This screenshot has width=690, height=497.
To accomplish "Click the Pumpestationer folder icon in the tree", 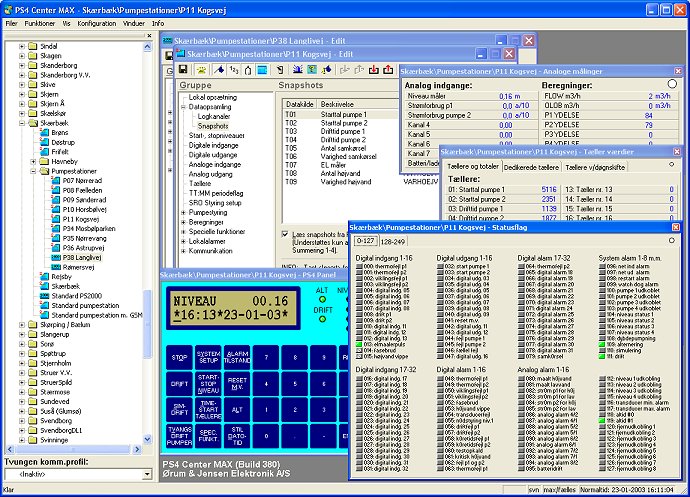I will point(44,171).
